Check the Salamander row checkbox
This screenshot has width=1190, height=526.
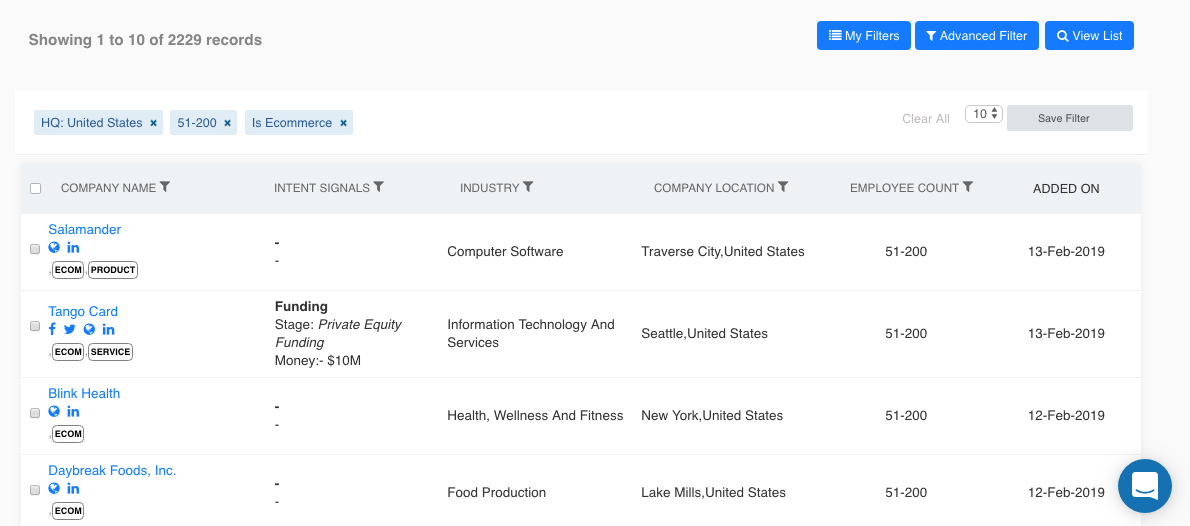pos(36,248)
